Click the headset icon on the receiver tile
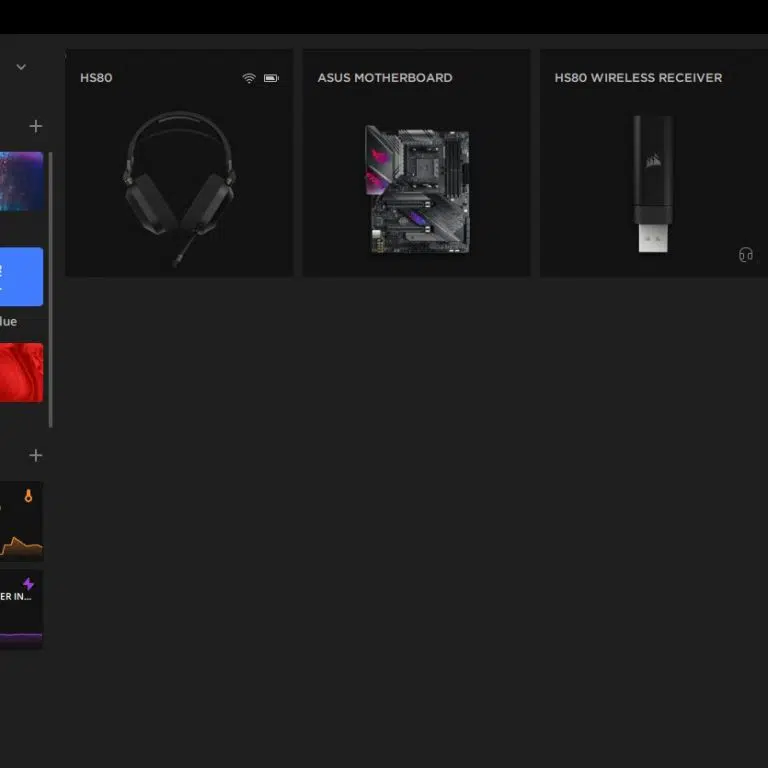This screenshot has width=768, height=768. click(x=745, y=255)
